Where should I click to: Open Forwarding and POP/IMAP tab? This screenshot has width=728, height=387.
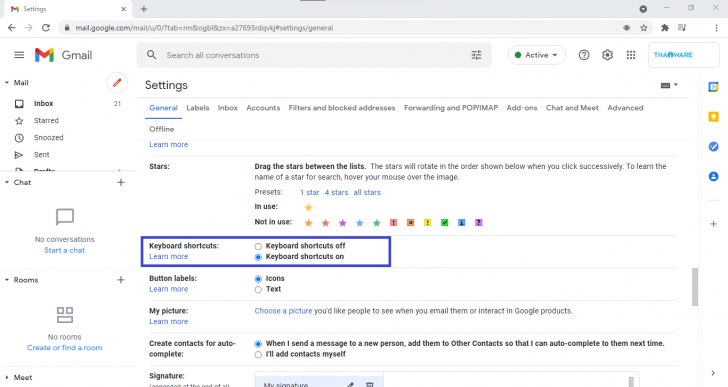(451, 108)
